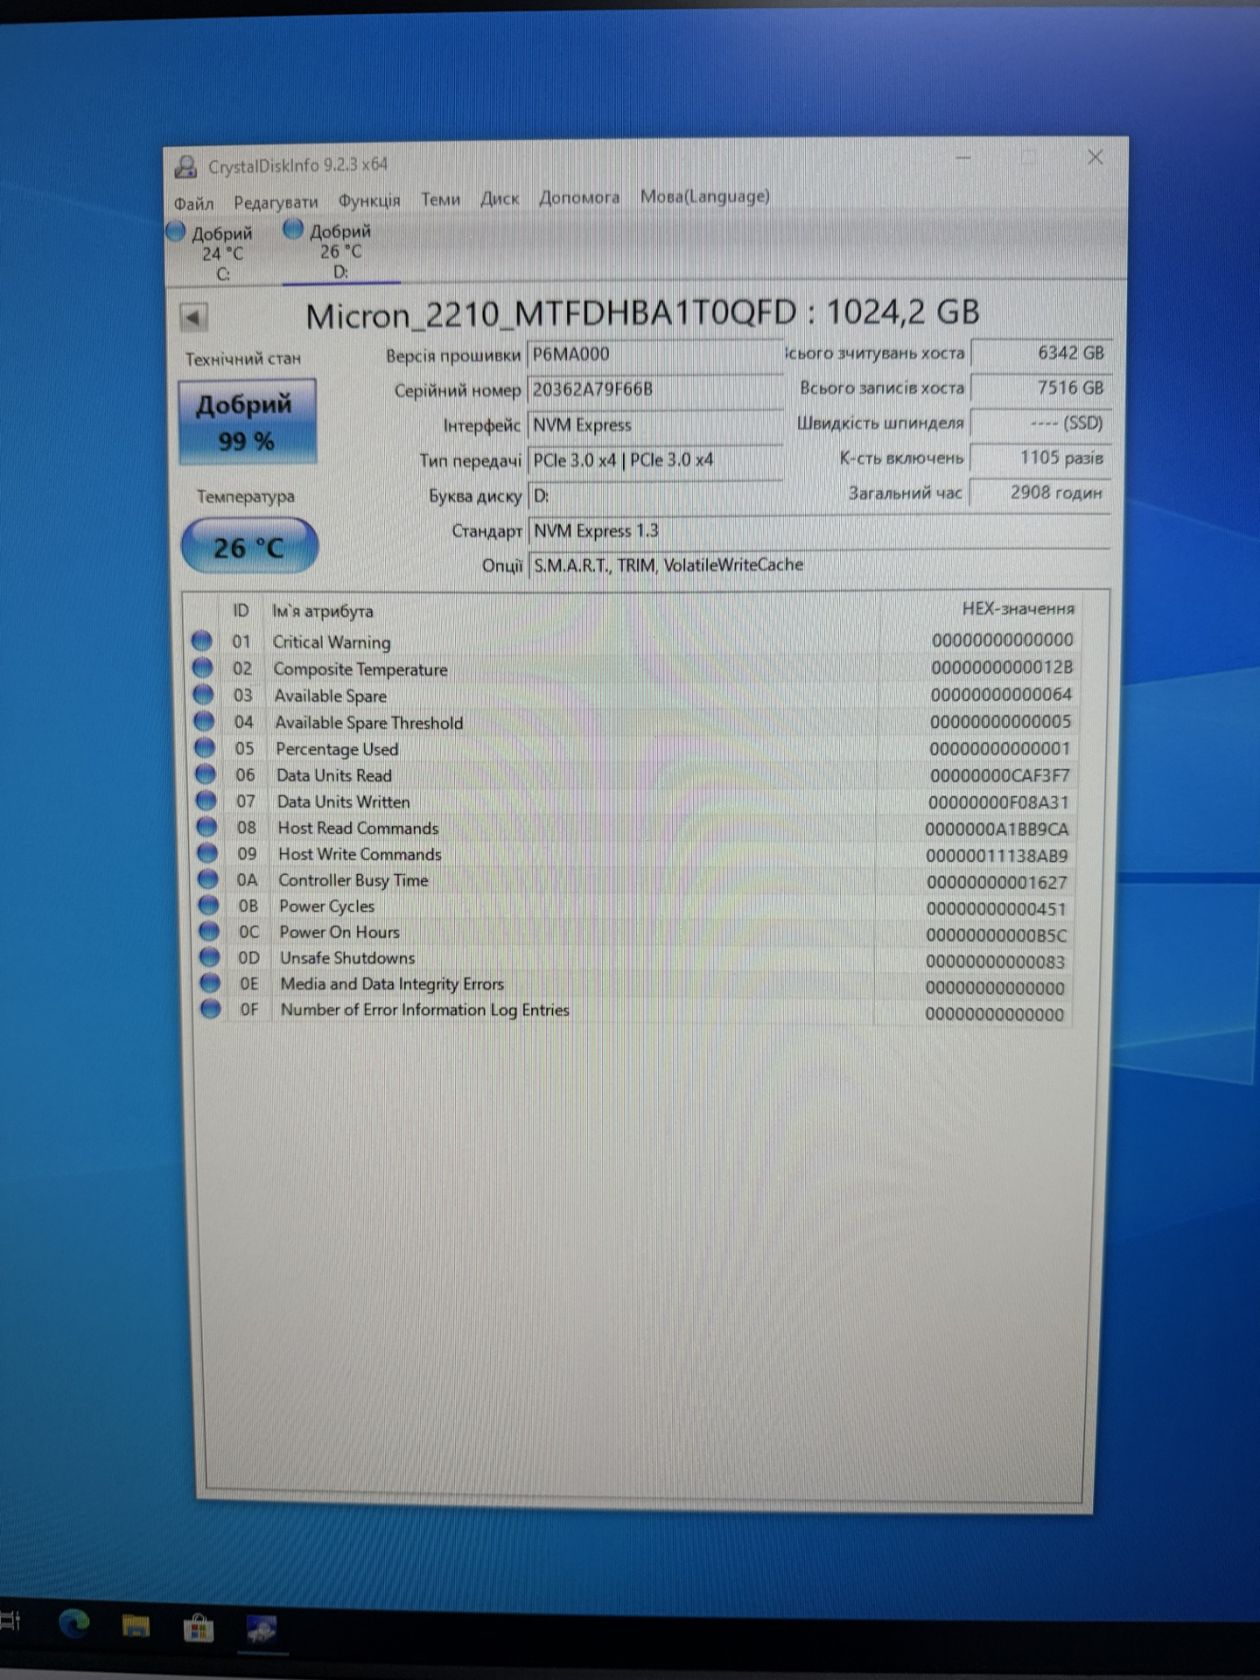Click the Ім'я атрибута column header
1260x1680 pixels.
point(323,611)
